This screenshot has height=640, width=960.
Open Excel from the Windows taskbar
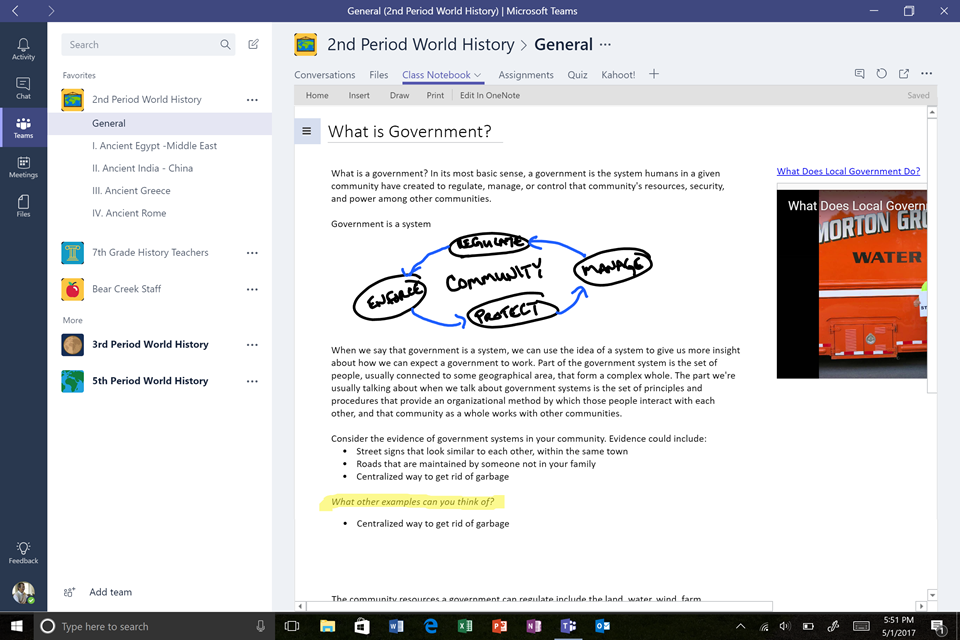coord(465,626)
